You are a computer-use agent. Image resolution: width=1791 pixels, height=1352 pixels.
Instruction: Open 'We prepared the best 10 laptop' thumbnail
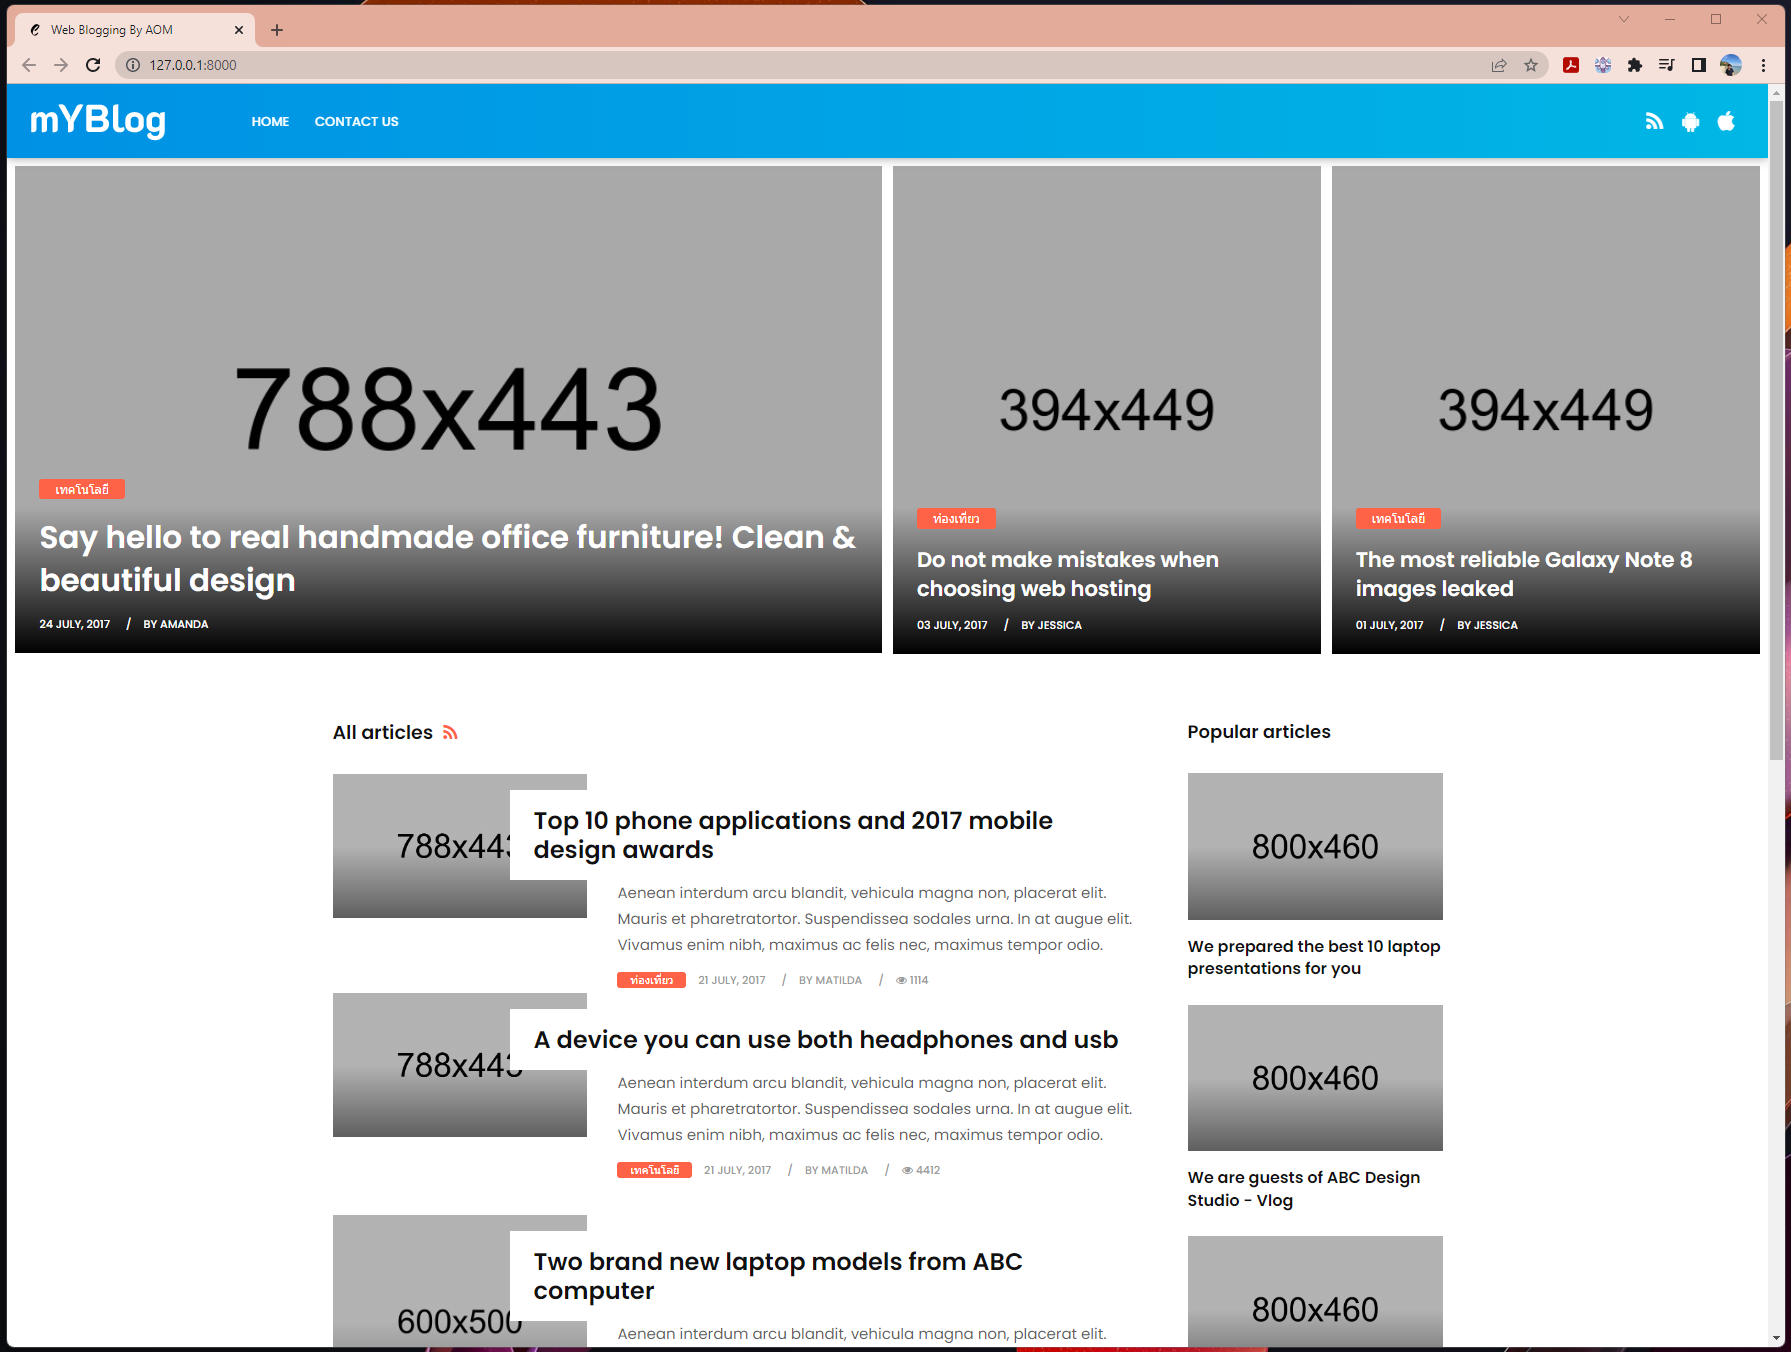[1314, 846]
